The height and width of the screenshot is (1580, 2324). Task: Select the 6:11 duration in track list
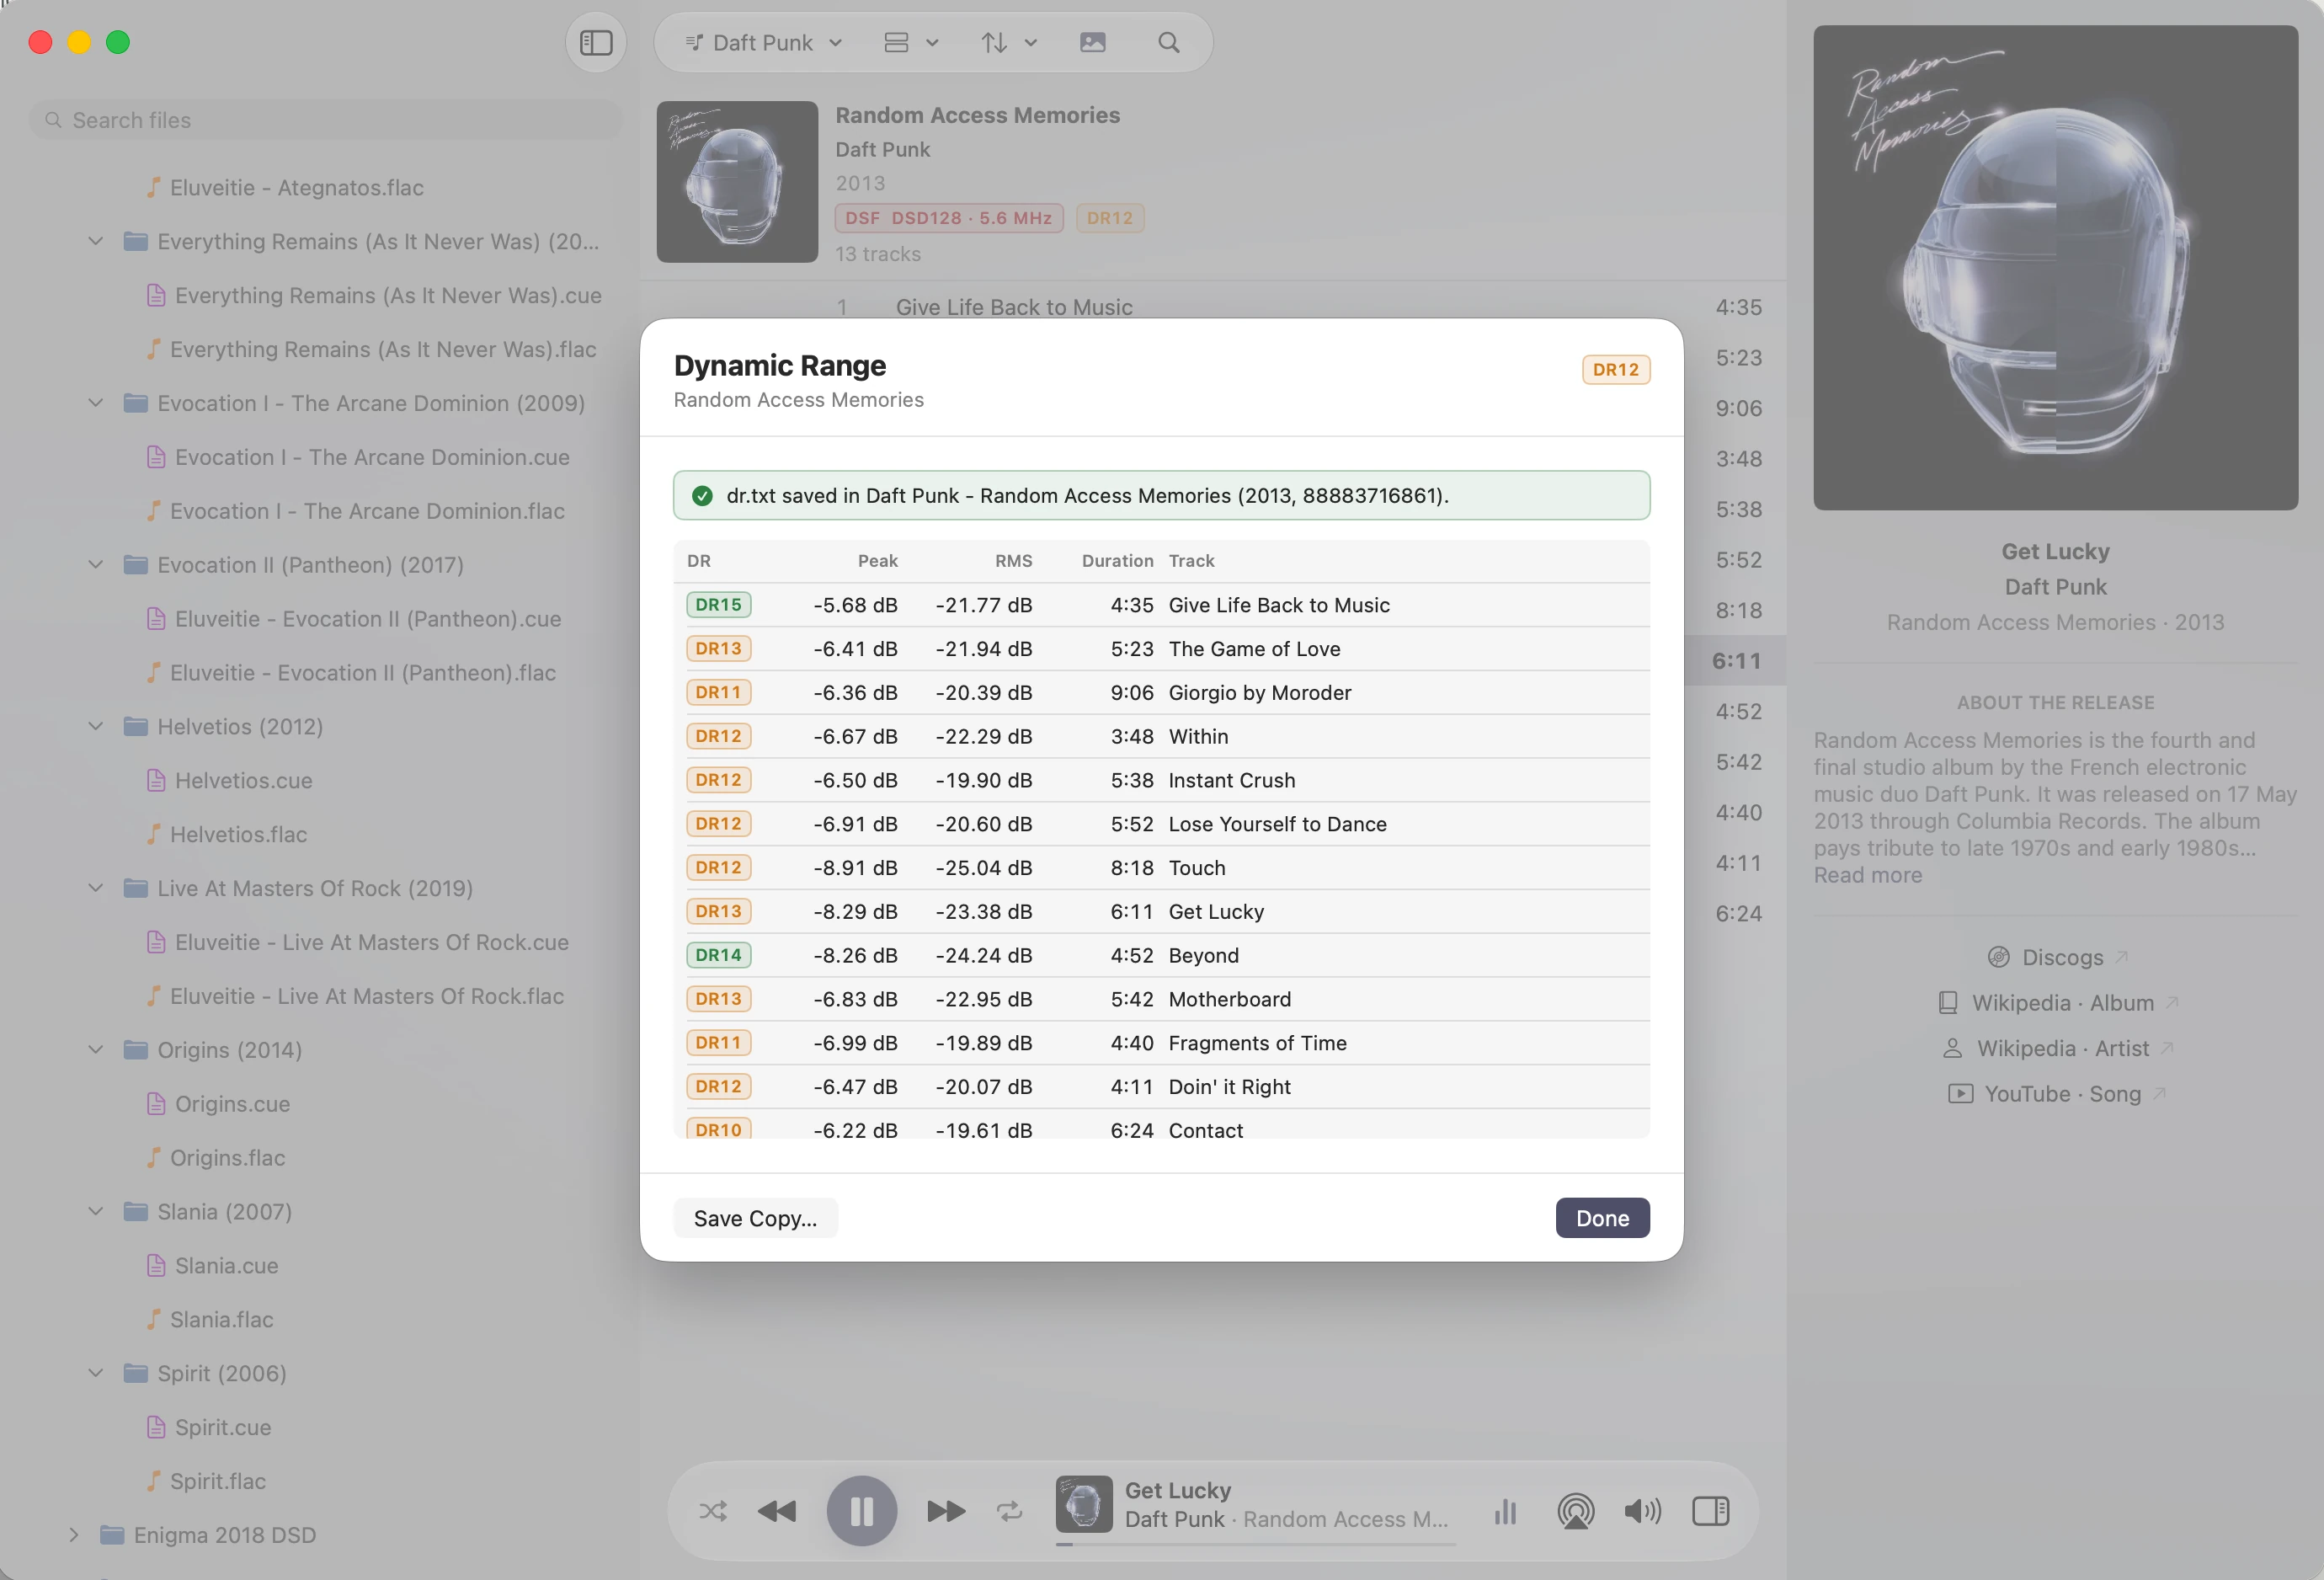coord(1736,660)
